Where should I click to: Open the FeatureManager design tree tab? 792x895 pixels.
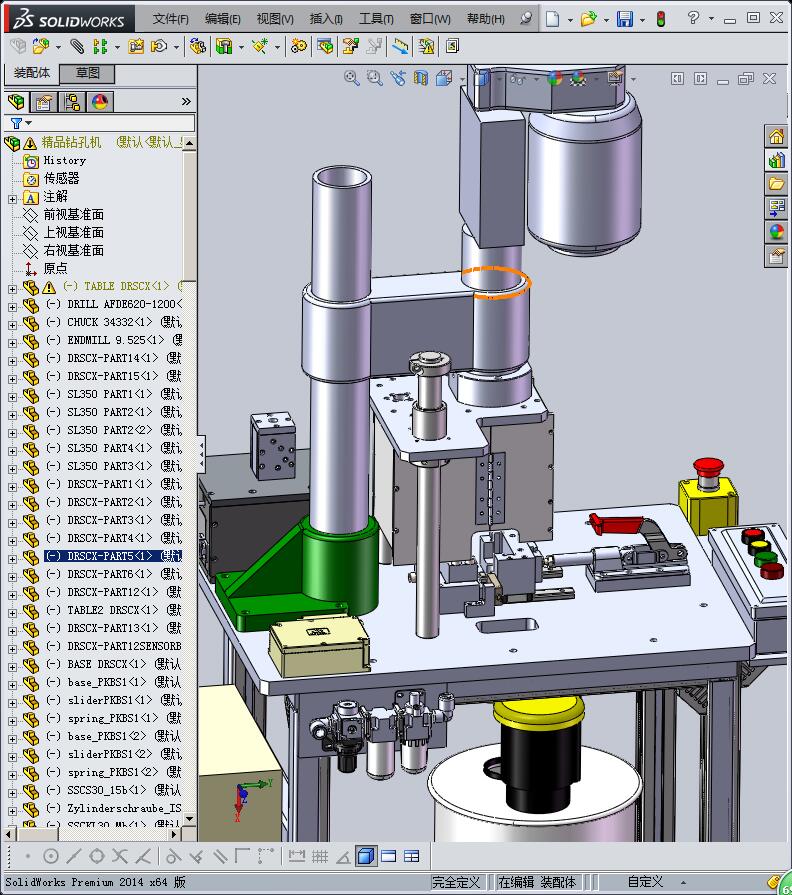[16, 102]
